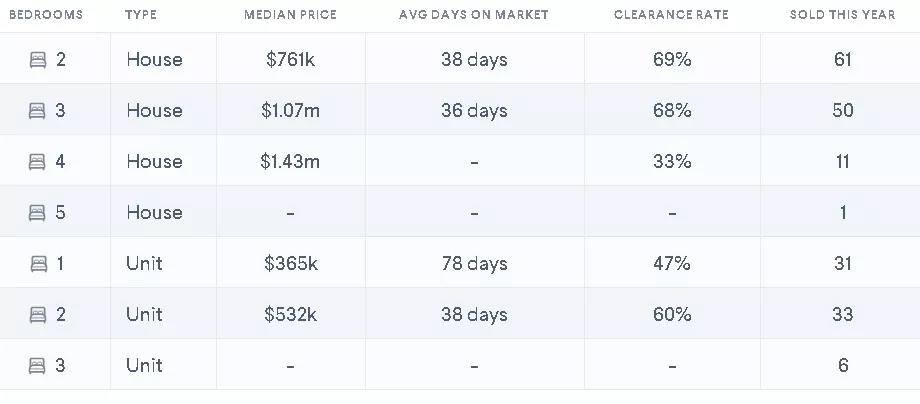Screen dimensions: 920x404
Task: Click the Bedrooms column header
Action: pos(46,16)
